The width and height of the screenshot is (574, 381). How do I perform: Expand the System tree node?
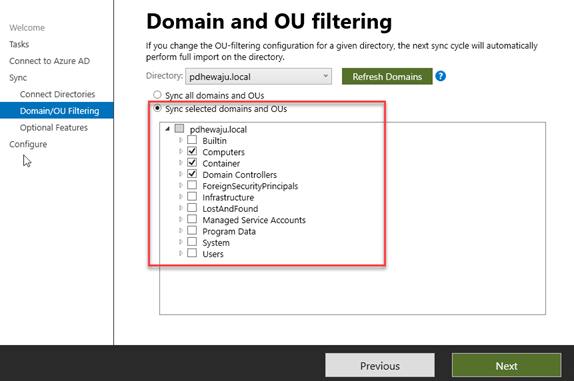pyautogui.click(x=180, y=242)
